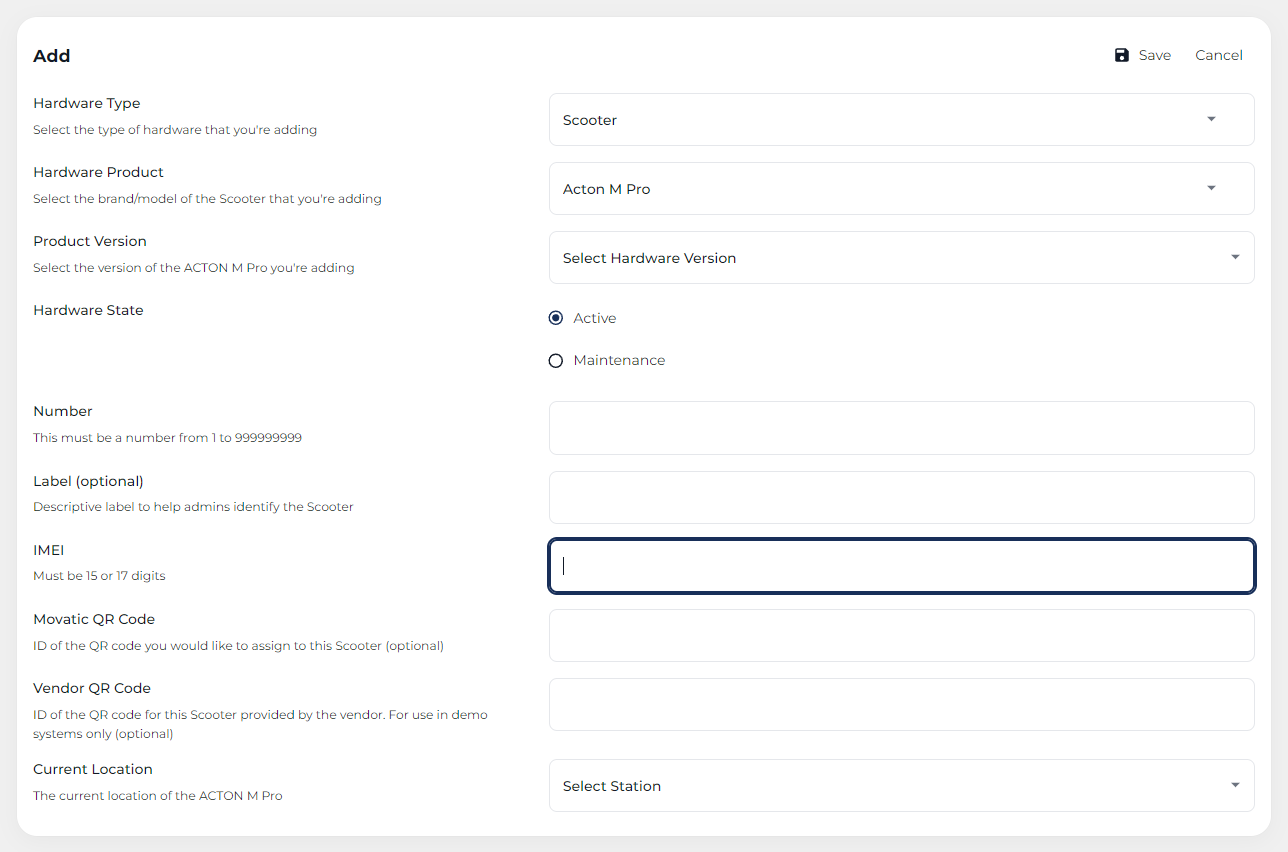
Task: Click the Hardware Type dropdown arrow
Action: coord(1211,119)
